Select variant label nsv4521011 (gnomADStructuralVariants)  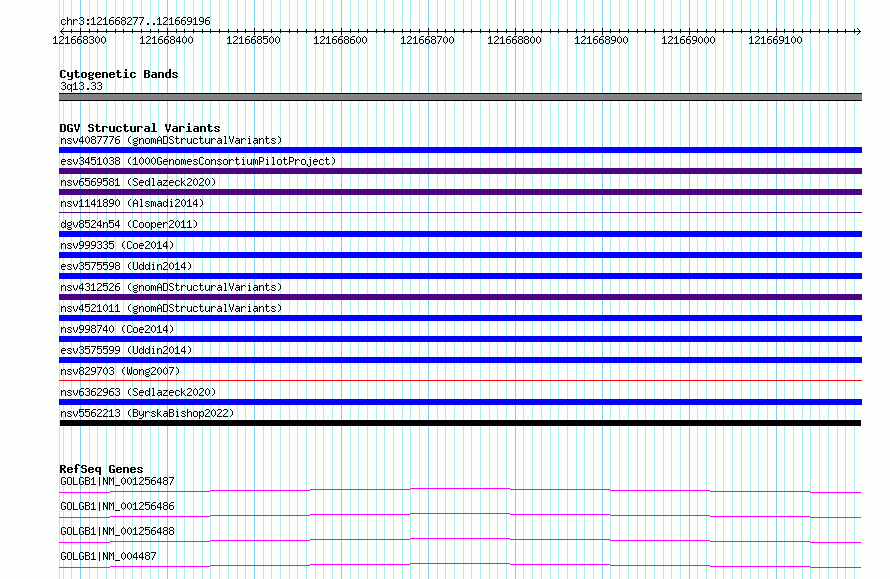point(171,308)
